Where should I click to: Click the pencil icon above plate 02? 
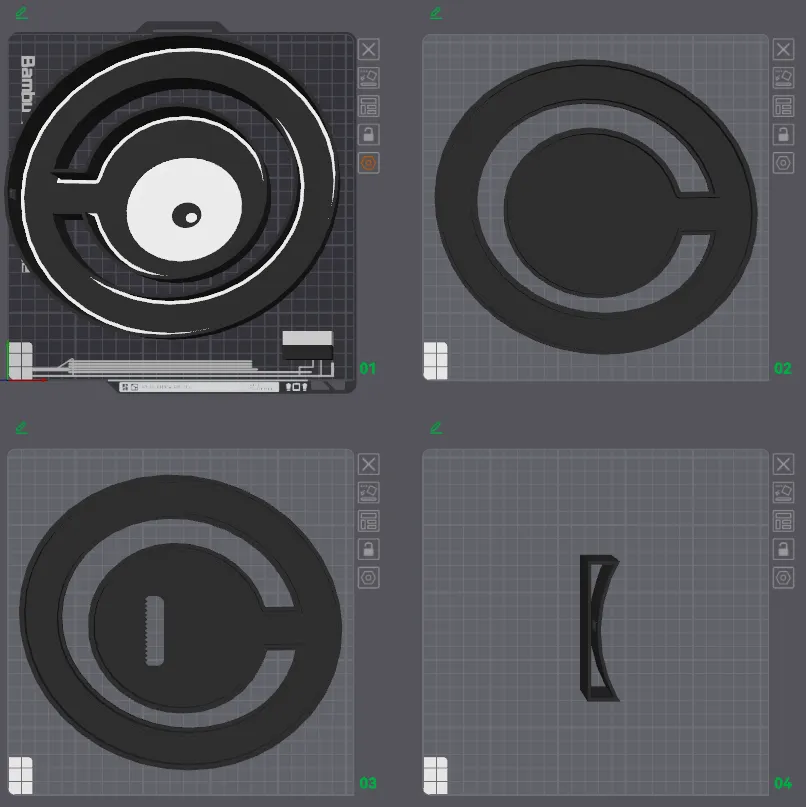coord(436,13)
